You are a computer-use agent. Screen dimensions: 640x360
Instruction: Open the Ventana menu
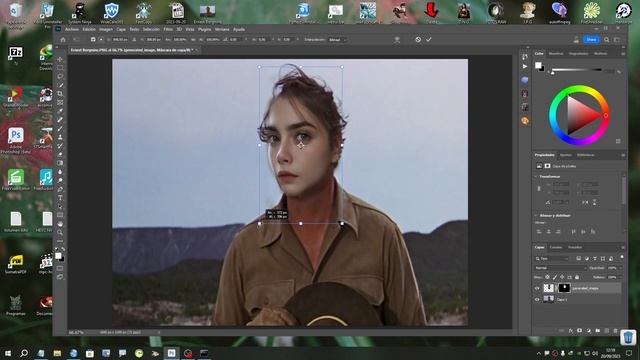pyautogui.click(x=222, y=29)
